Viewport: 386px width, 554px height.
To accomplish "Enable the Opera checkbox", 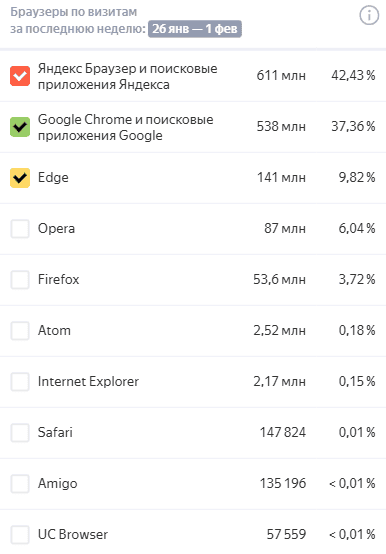I will [20, 229].
